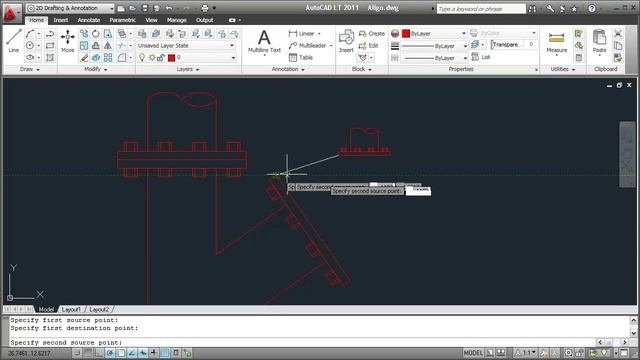Screen dimensions: 640x360
Task: Click the Array tool icon
Action: coord(108,58)
